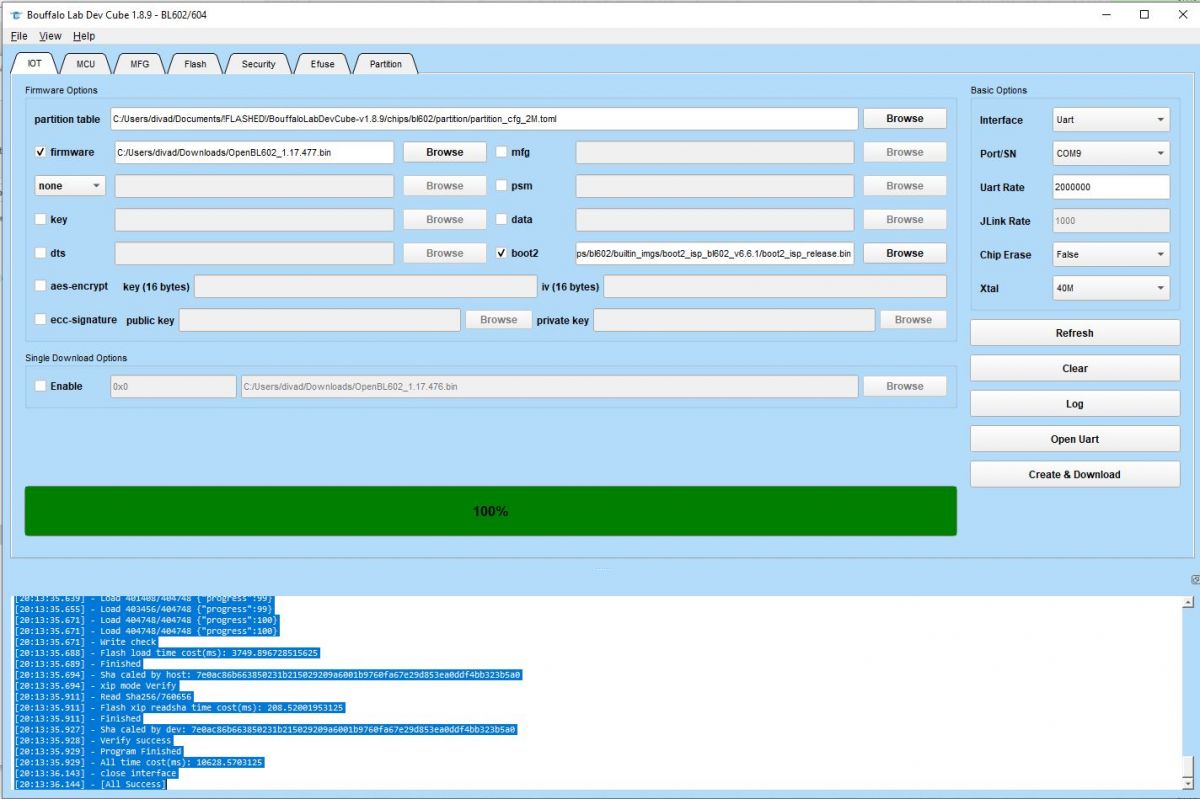
Task: Click the Refresh button
Action: click(x=1075, y=333)
